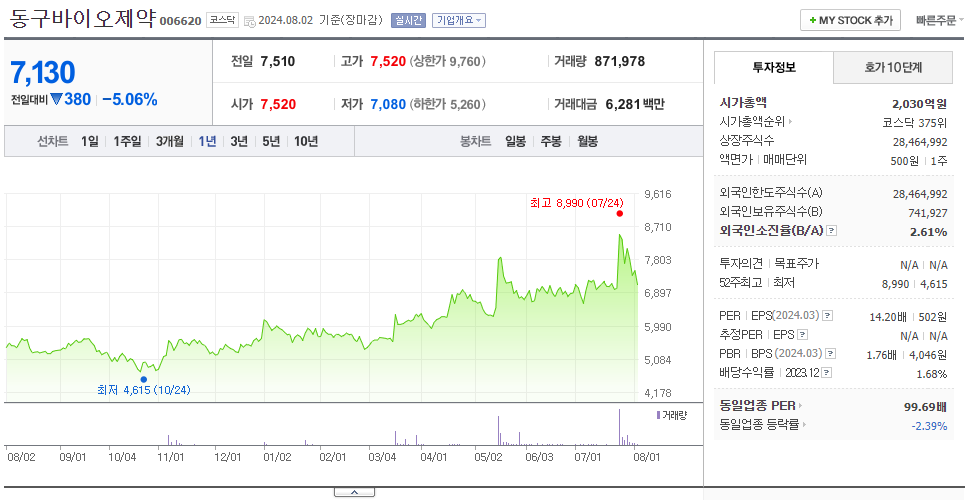Click the 동구바이오제약 stock name heading
Image resolution: width=968 pixels, height=500 pixels.
point(82,19)
